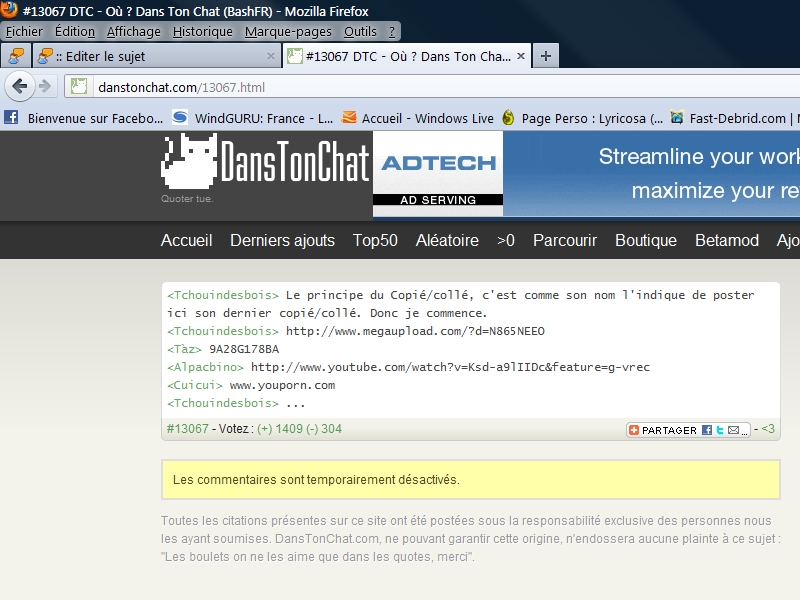Switch to the 'Editer le sujet' tab
Image resolution: width=800 pixels, height=600 pixels.
(156, 56)
